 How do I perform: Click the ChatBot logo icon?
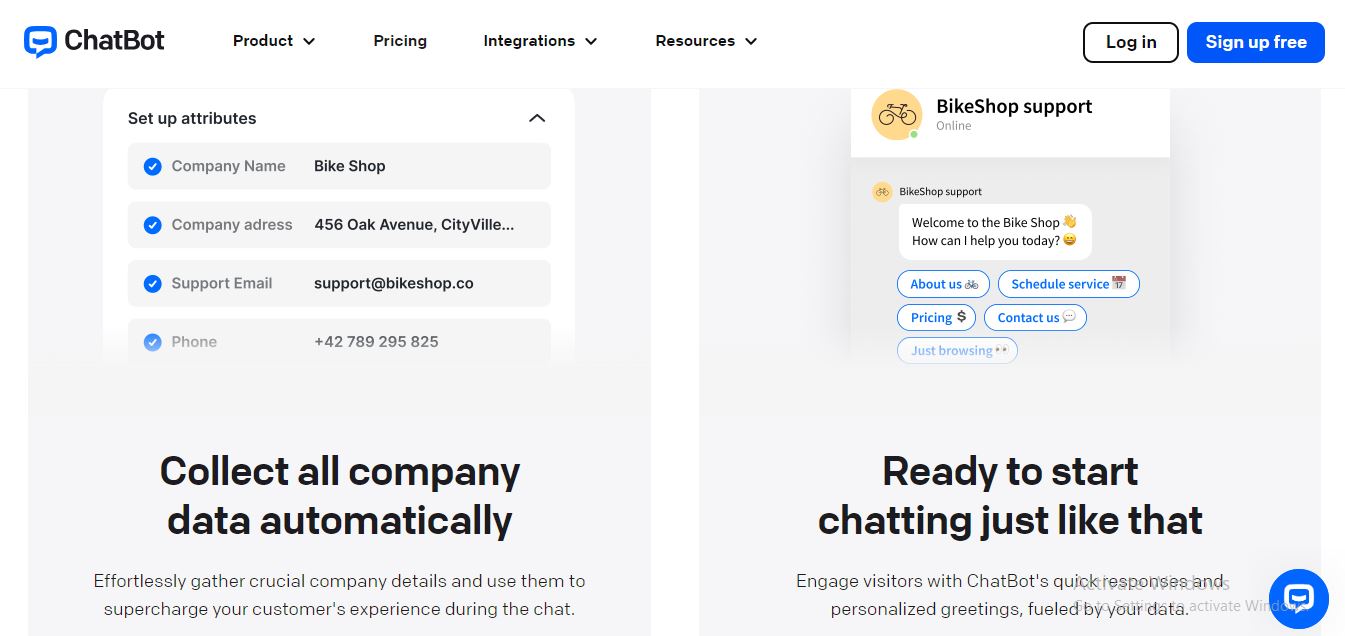40,41
